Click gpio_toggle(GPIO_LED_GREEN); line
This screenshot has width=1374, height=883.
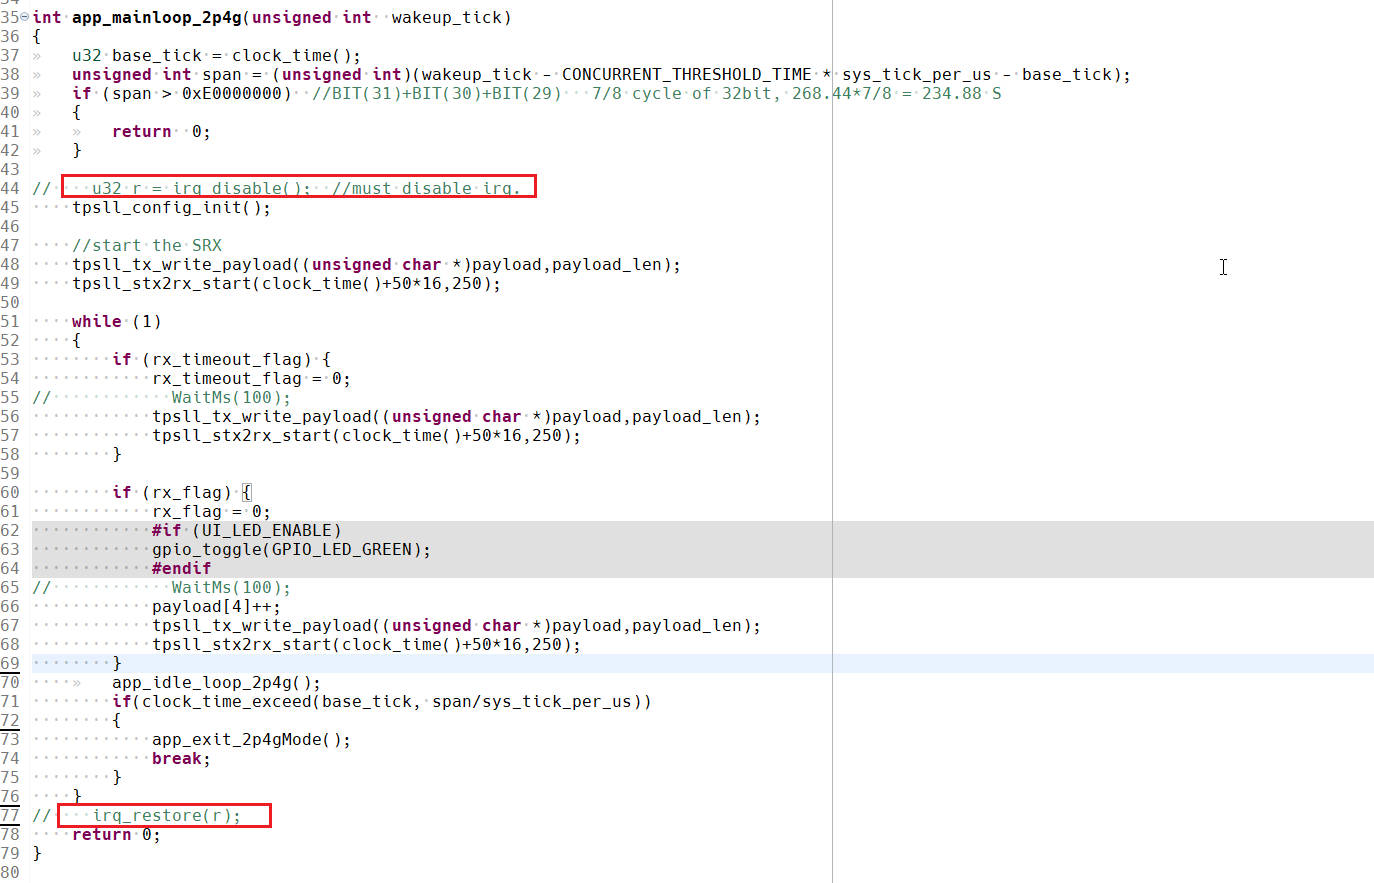pyautogui.click(x=291, y=550)
